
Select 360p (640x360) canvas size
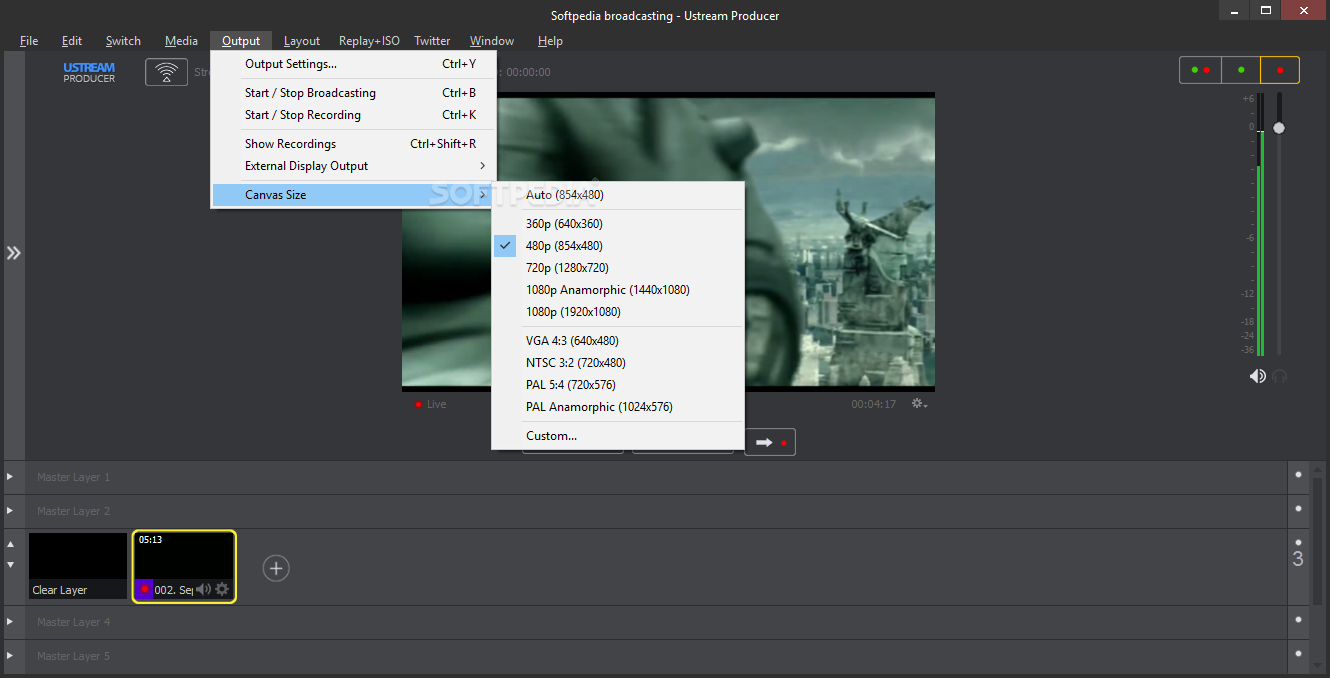pyautogui.click(x=618, y=224)
